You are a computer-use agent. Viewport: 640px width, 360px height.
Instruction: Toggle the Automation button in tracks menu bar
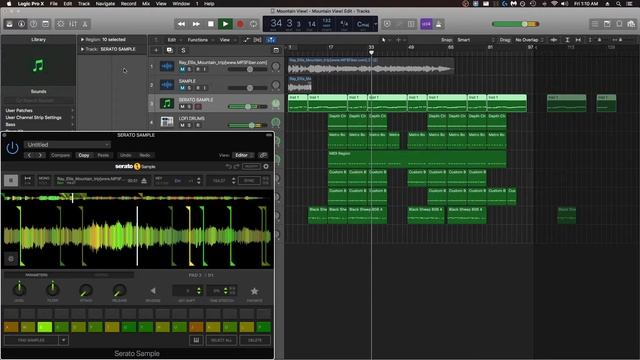click(246, 40)
